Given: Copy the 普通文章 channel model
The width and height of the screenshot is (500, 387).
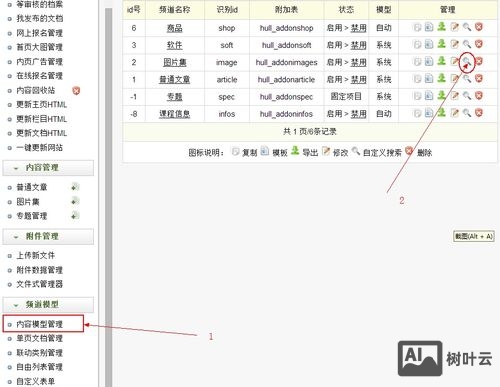Looking at the screenshot, I should click(x=417, y=78).
